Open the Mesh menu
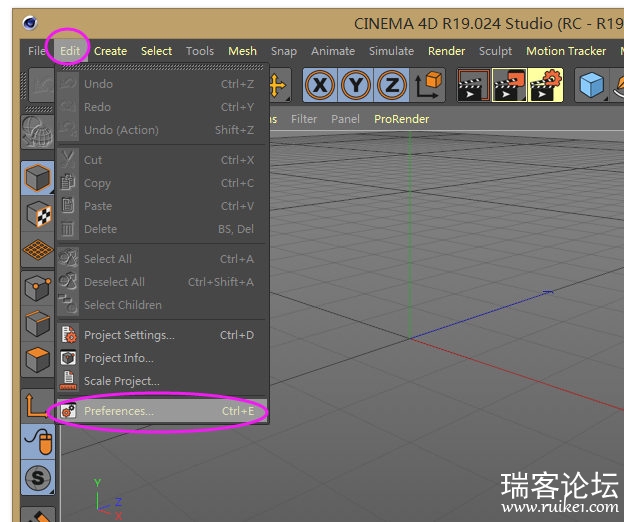 coord(242,51)
